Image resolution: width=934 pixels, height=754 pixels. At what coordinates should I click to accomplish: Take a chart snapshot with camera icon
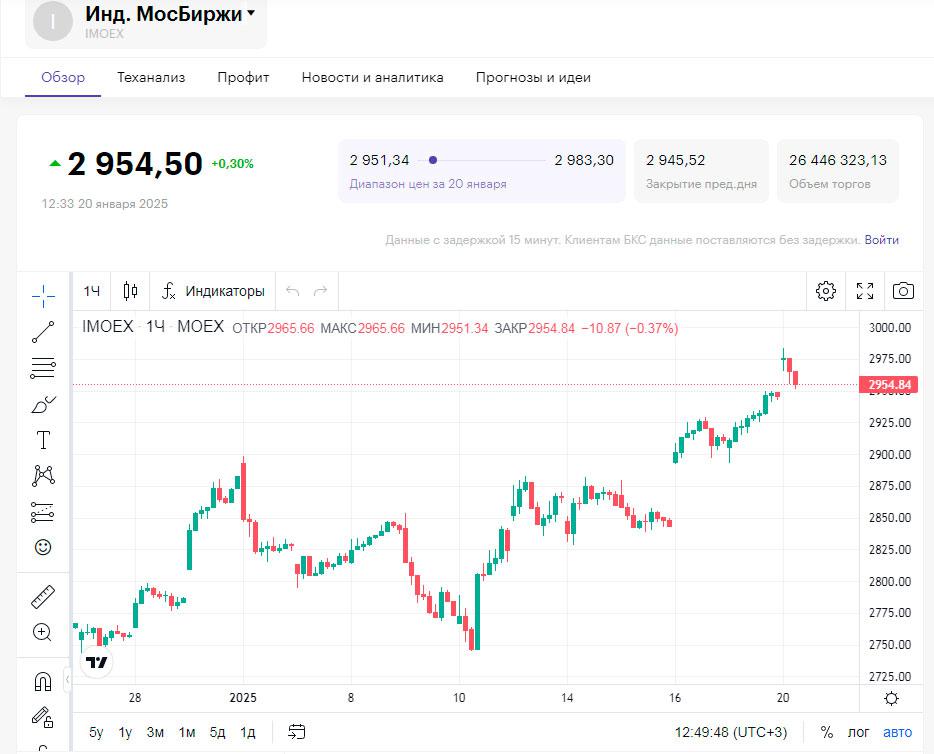click(x=903, y=291)
